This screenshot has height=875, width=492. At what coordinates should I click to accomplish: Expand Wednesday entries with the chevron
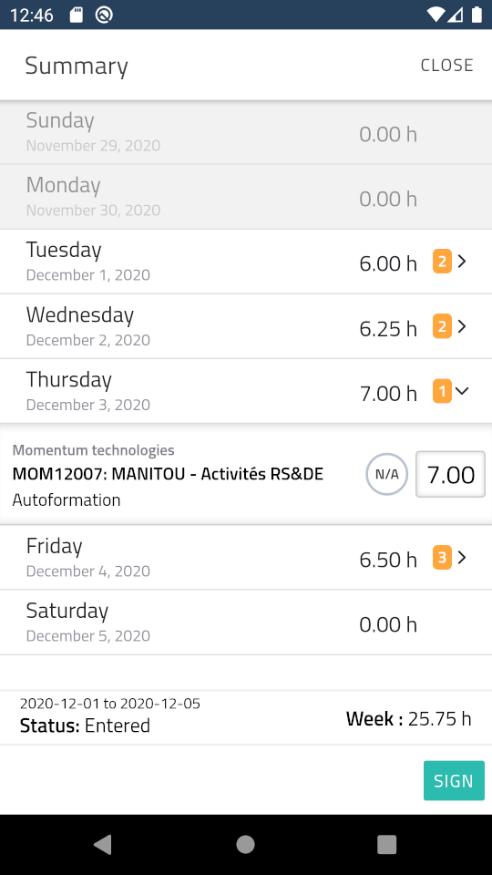[x=462, y=326]
